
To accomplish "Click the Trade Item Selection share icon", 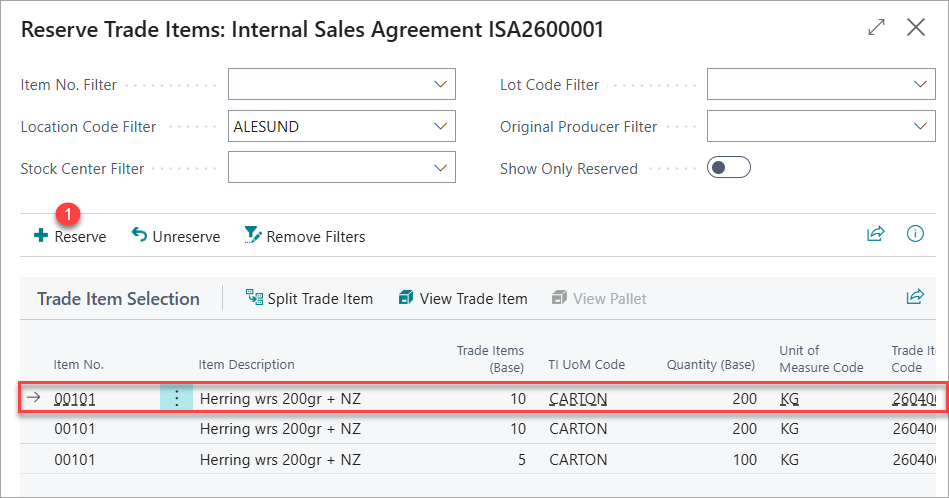I will [915, 297].
